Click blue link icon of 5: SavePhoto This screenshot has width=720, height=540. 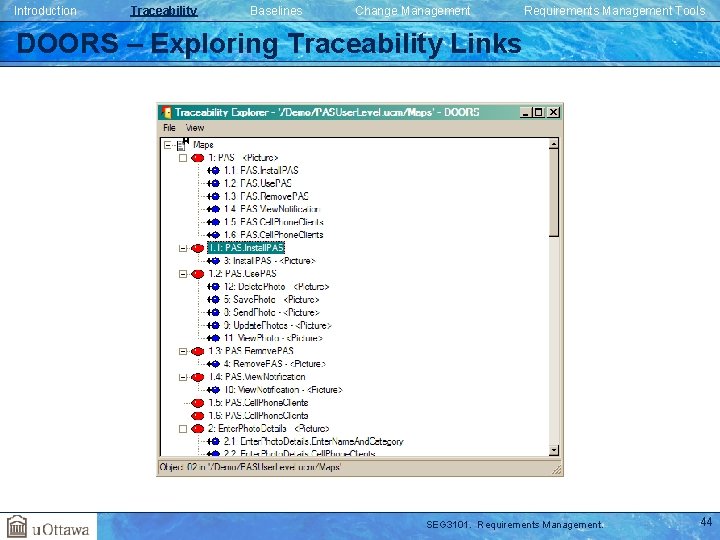click(x=214, y=300)
